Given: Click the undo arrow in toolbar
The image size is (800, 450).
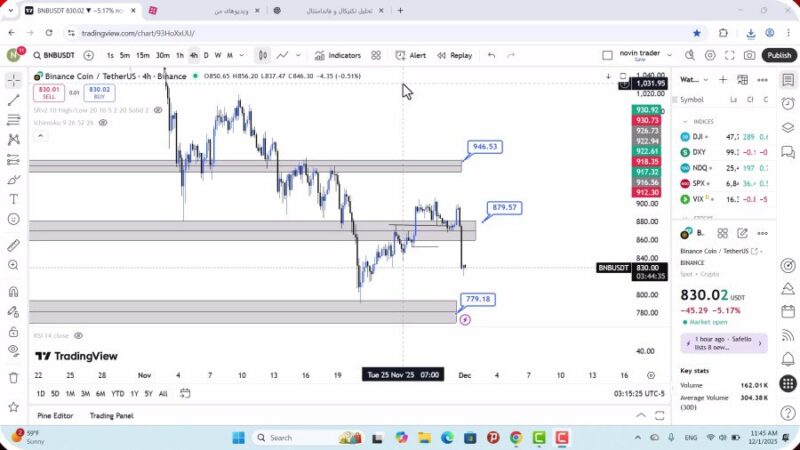Looking at the screenshot, I should coord(491,56).
